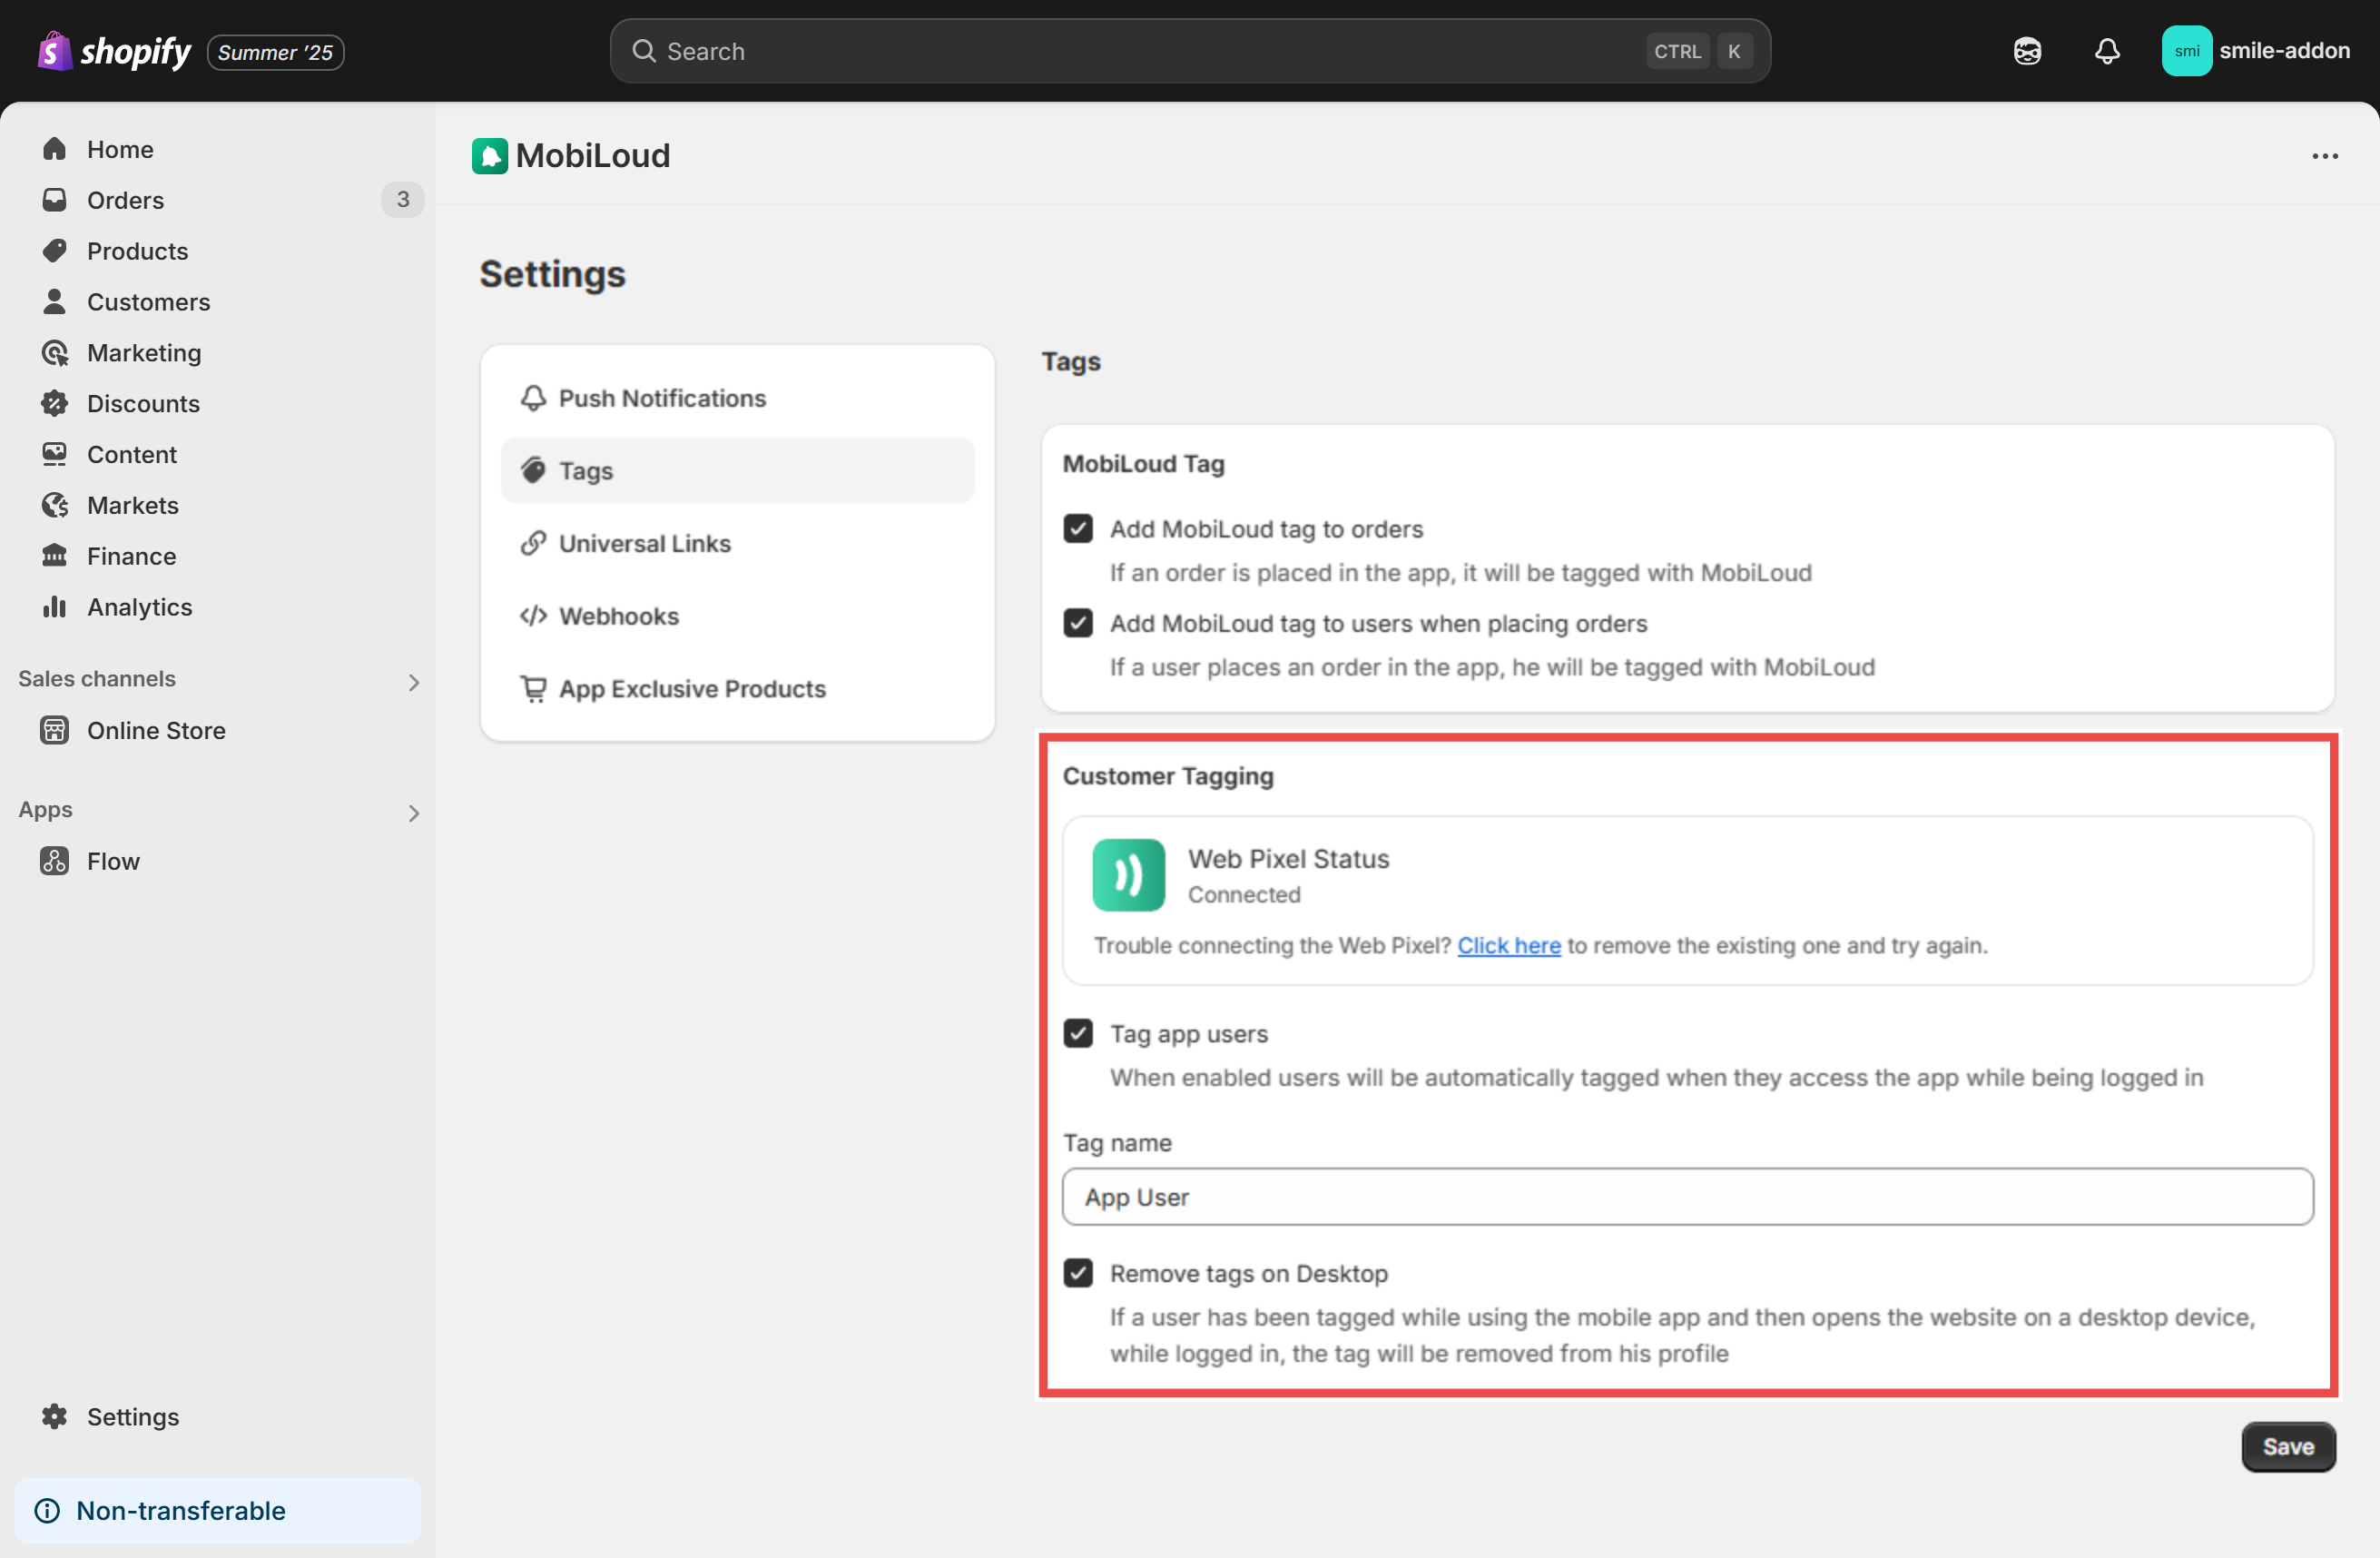Click the MobiLoud app logo
Viewport: 2380px width, 1558px height.
[490, 156]
